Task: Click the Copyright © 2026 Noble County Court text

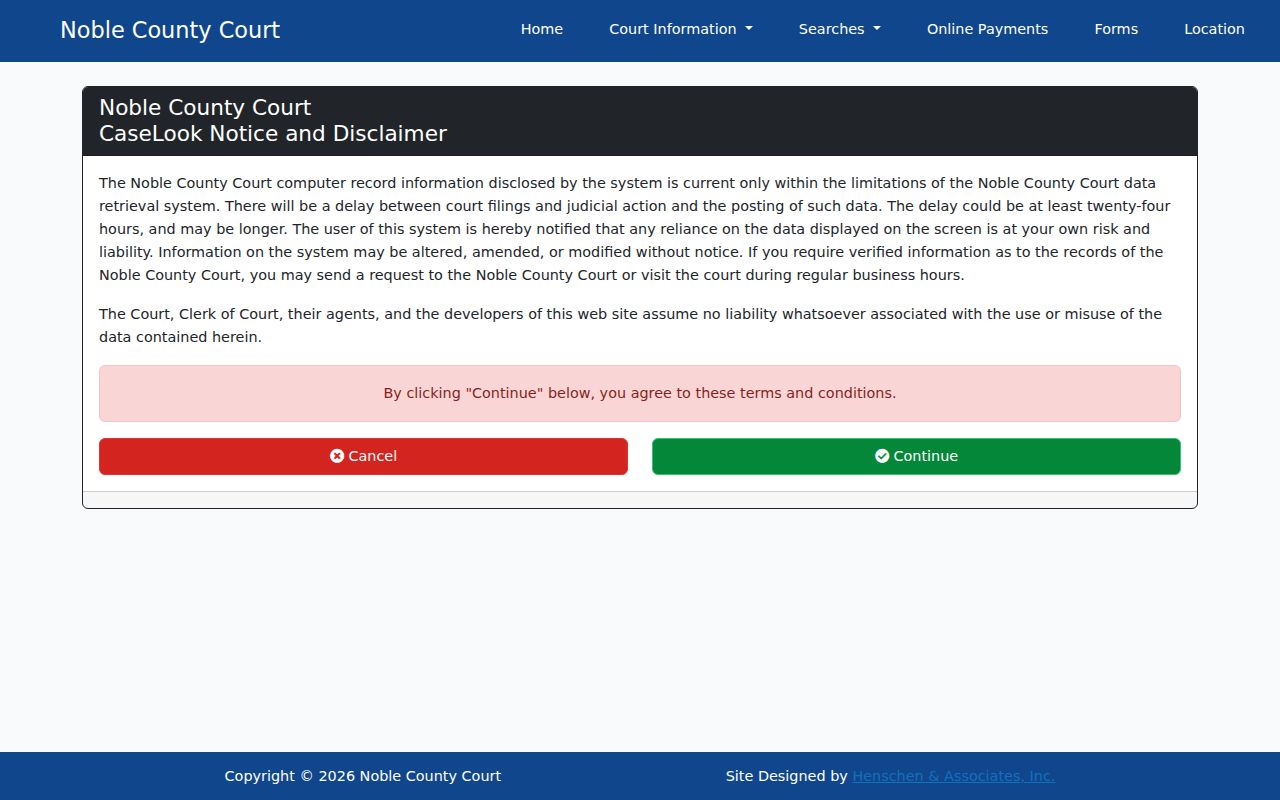Action: 363,776
